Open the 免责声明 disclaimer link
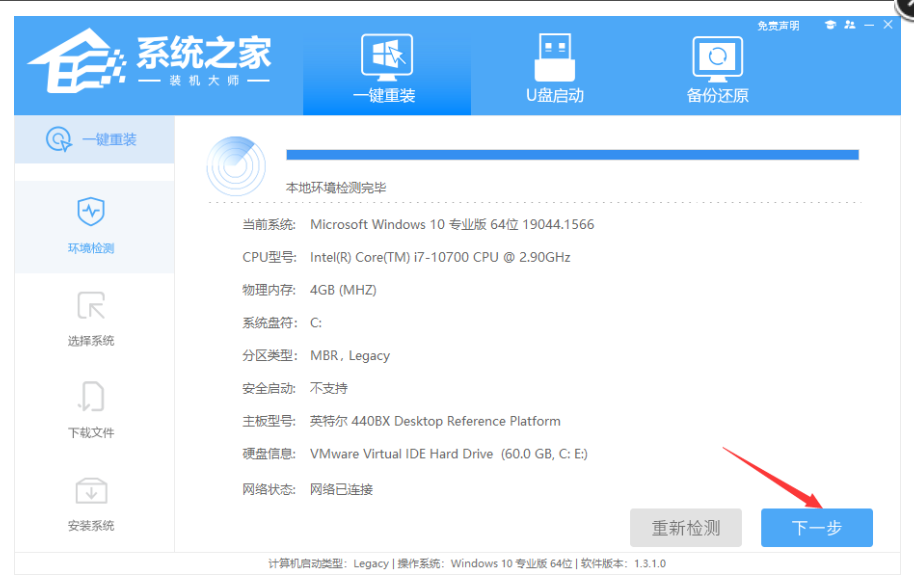 [778, 26]
